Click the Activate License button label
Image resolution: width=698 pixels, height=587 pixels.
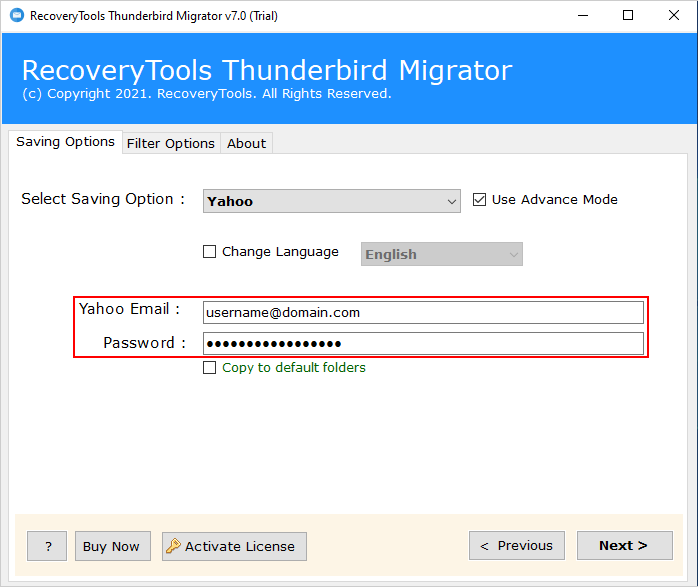(240, 546)
